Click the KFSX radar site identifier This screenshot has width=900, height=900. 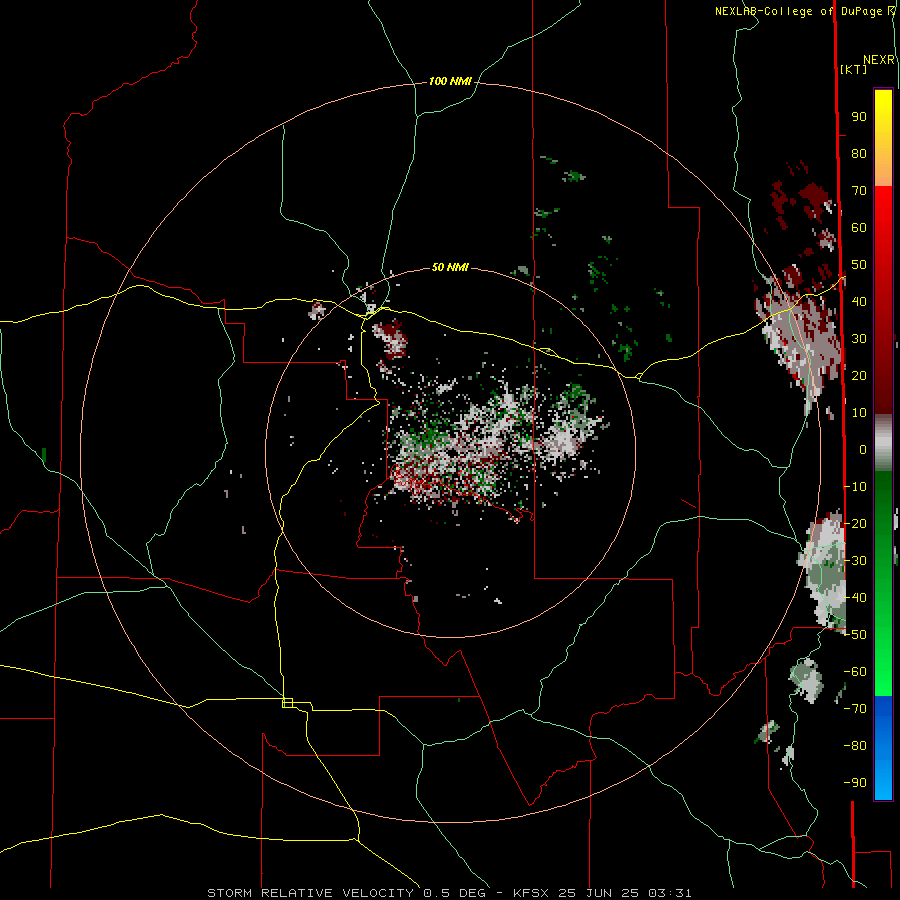click(x=531, y=893)
